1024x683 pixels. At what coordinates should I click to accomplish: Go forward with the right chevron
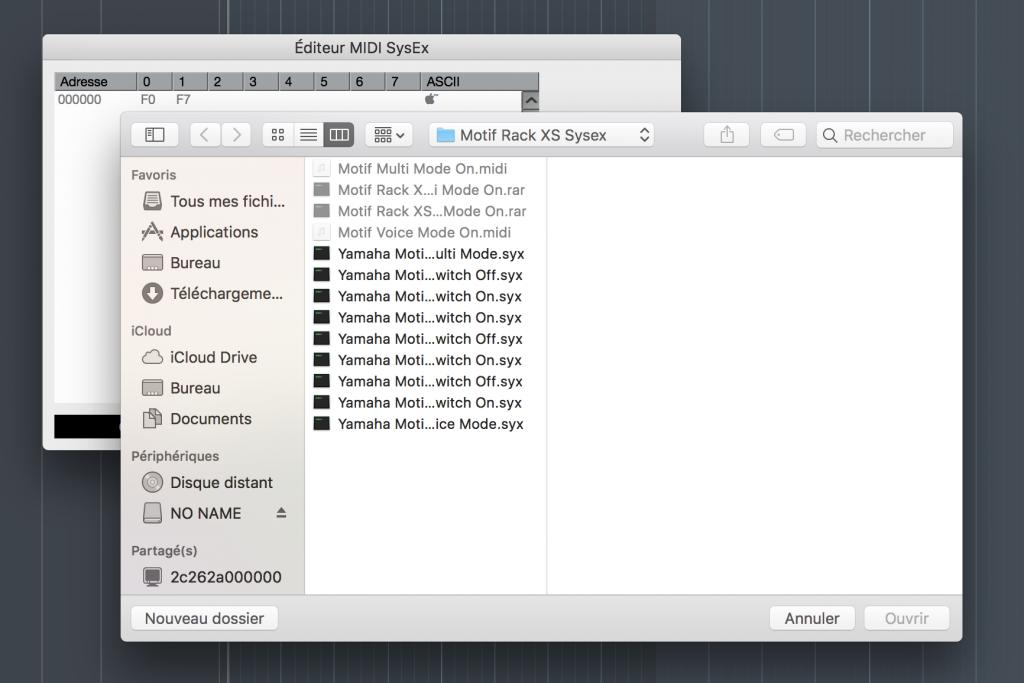236,135
